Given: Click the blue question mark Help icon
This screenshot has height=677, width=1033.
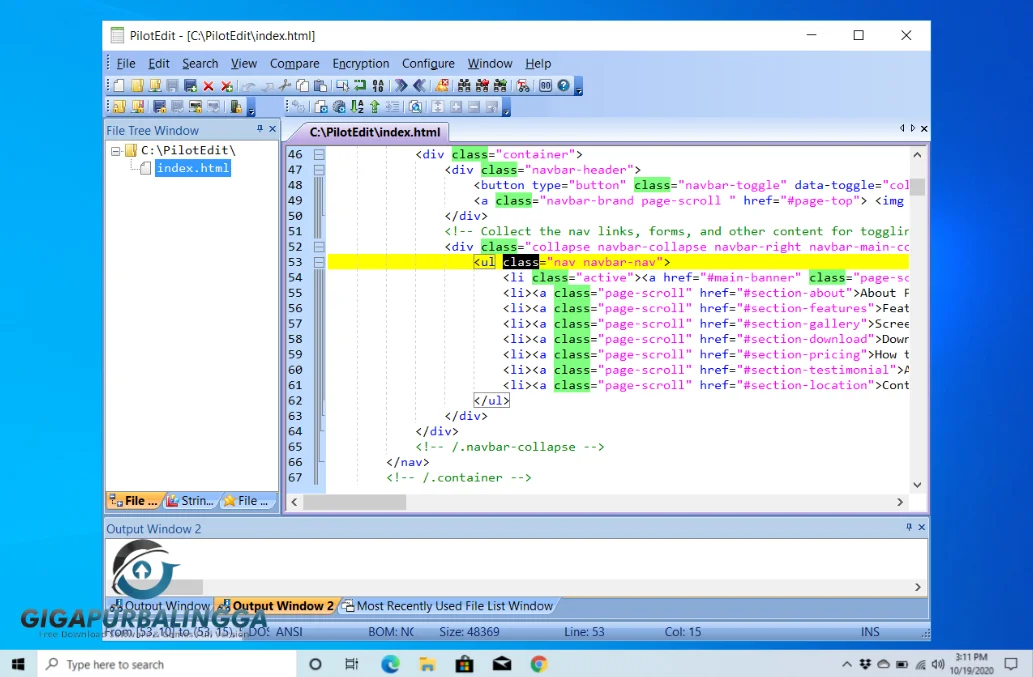Looking at the screenshot, I should (x=563, y=86).
